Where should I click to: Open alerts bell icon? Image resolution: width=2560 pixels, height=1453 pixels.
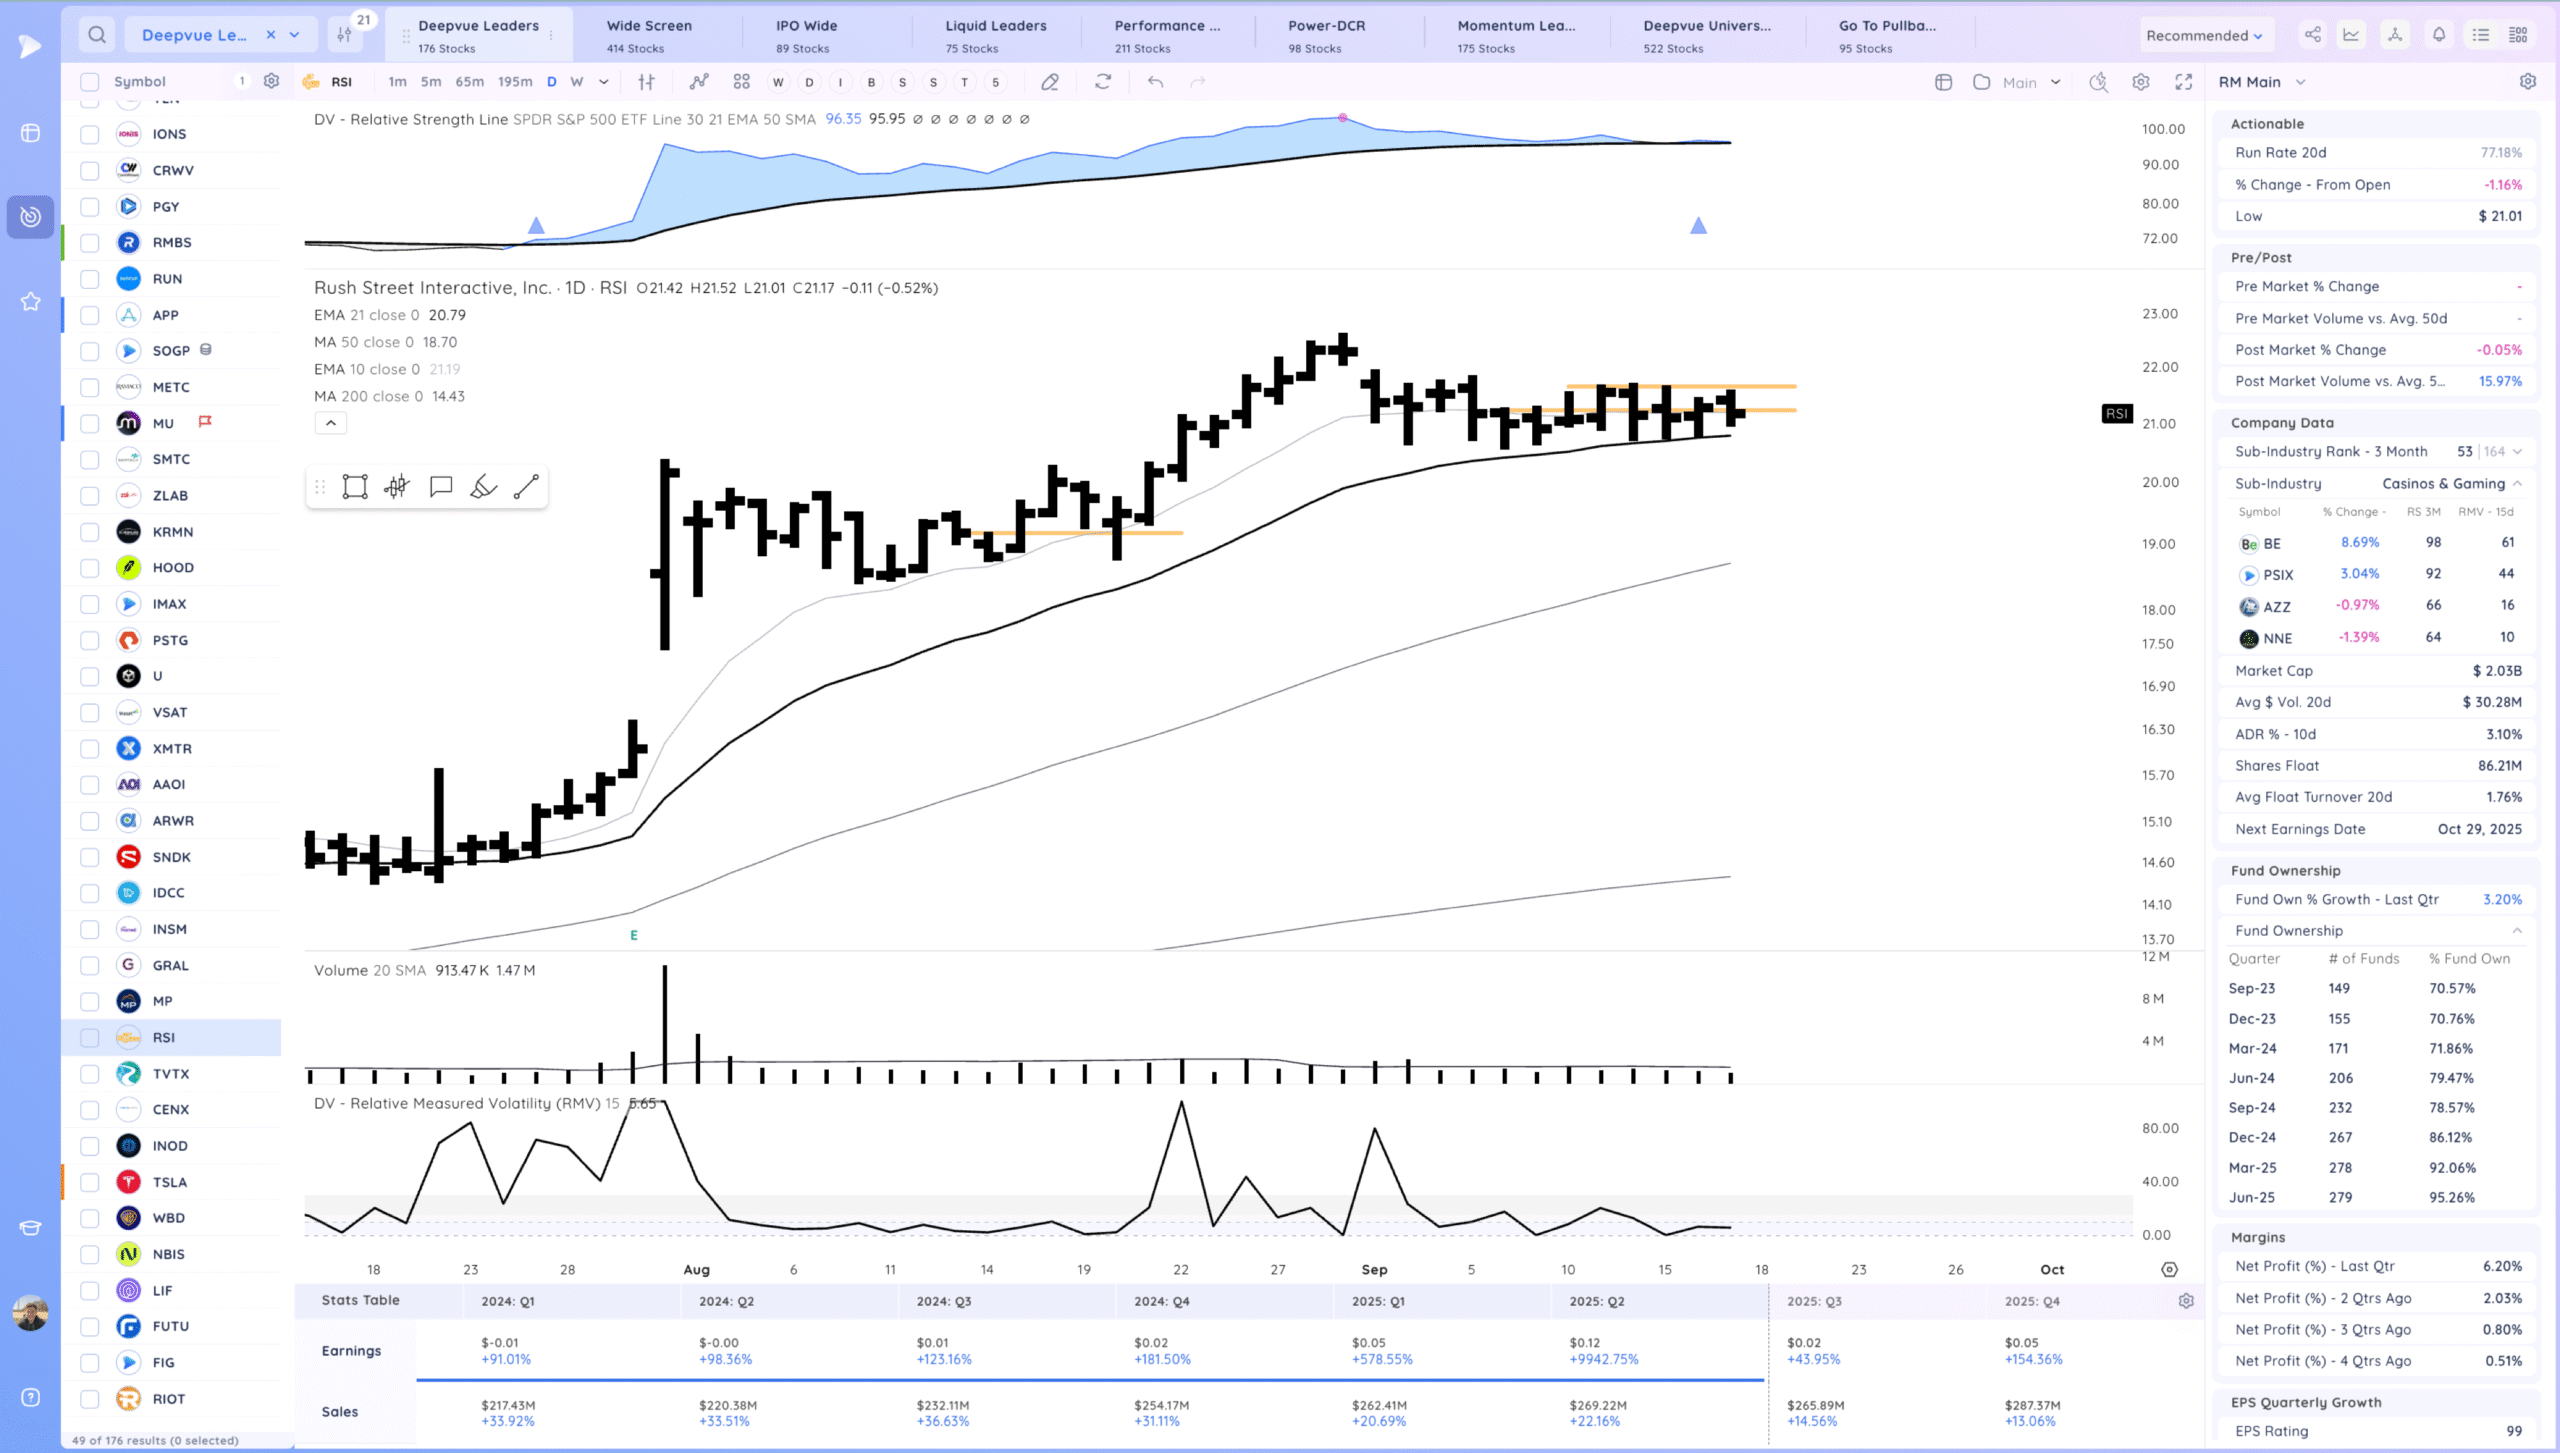coord(2439,35)
